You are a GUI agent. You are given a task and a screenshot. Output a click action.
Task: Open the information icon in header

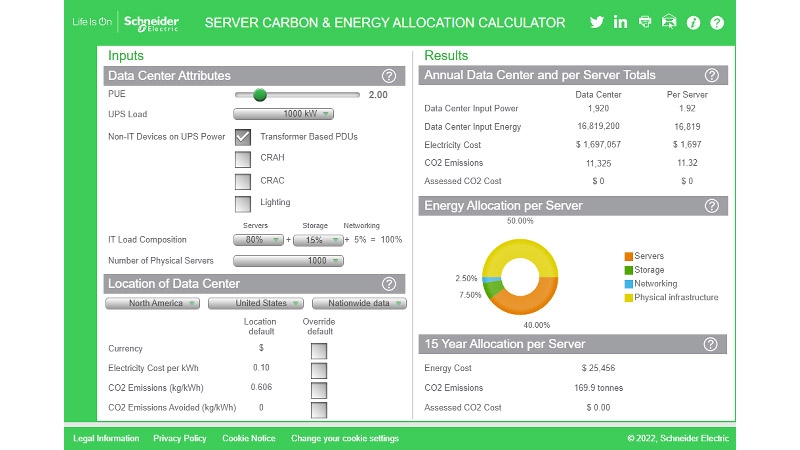693,22
